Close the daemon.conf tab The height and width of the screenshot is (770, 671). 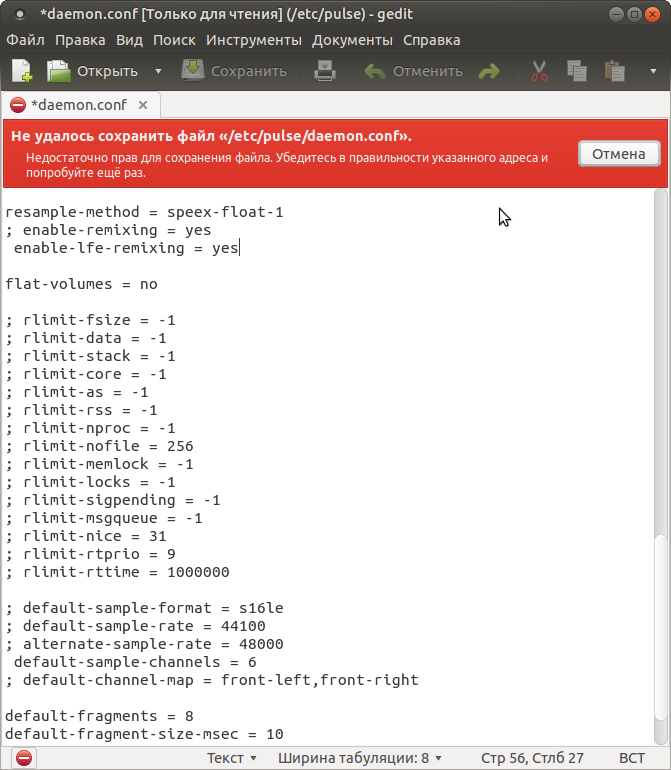[x=143, y=104]
